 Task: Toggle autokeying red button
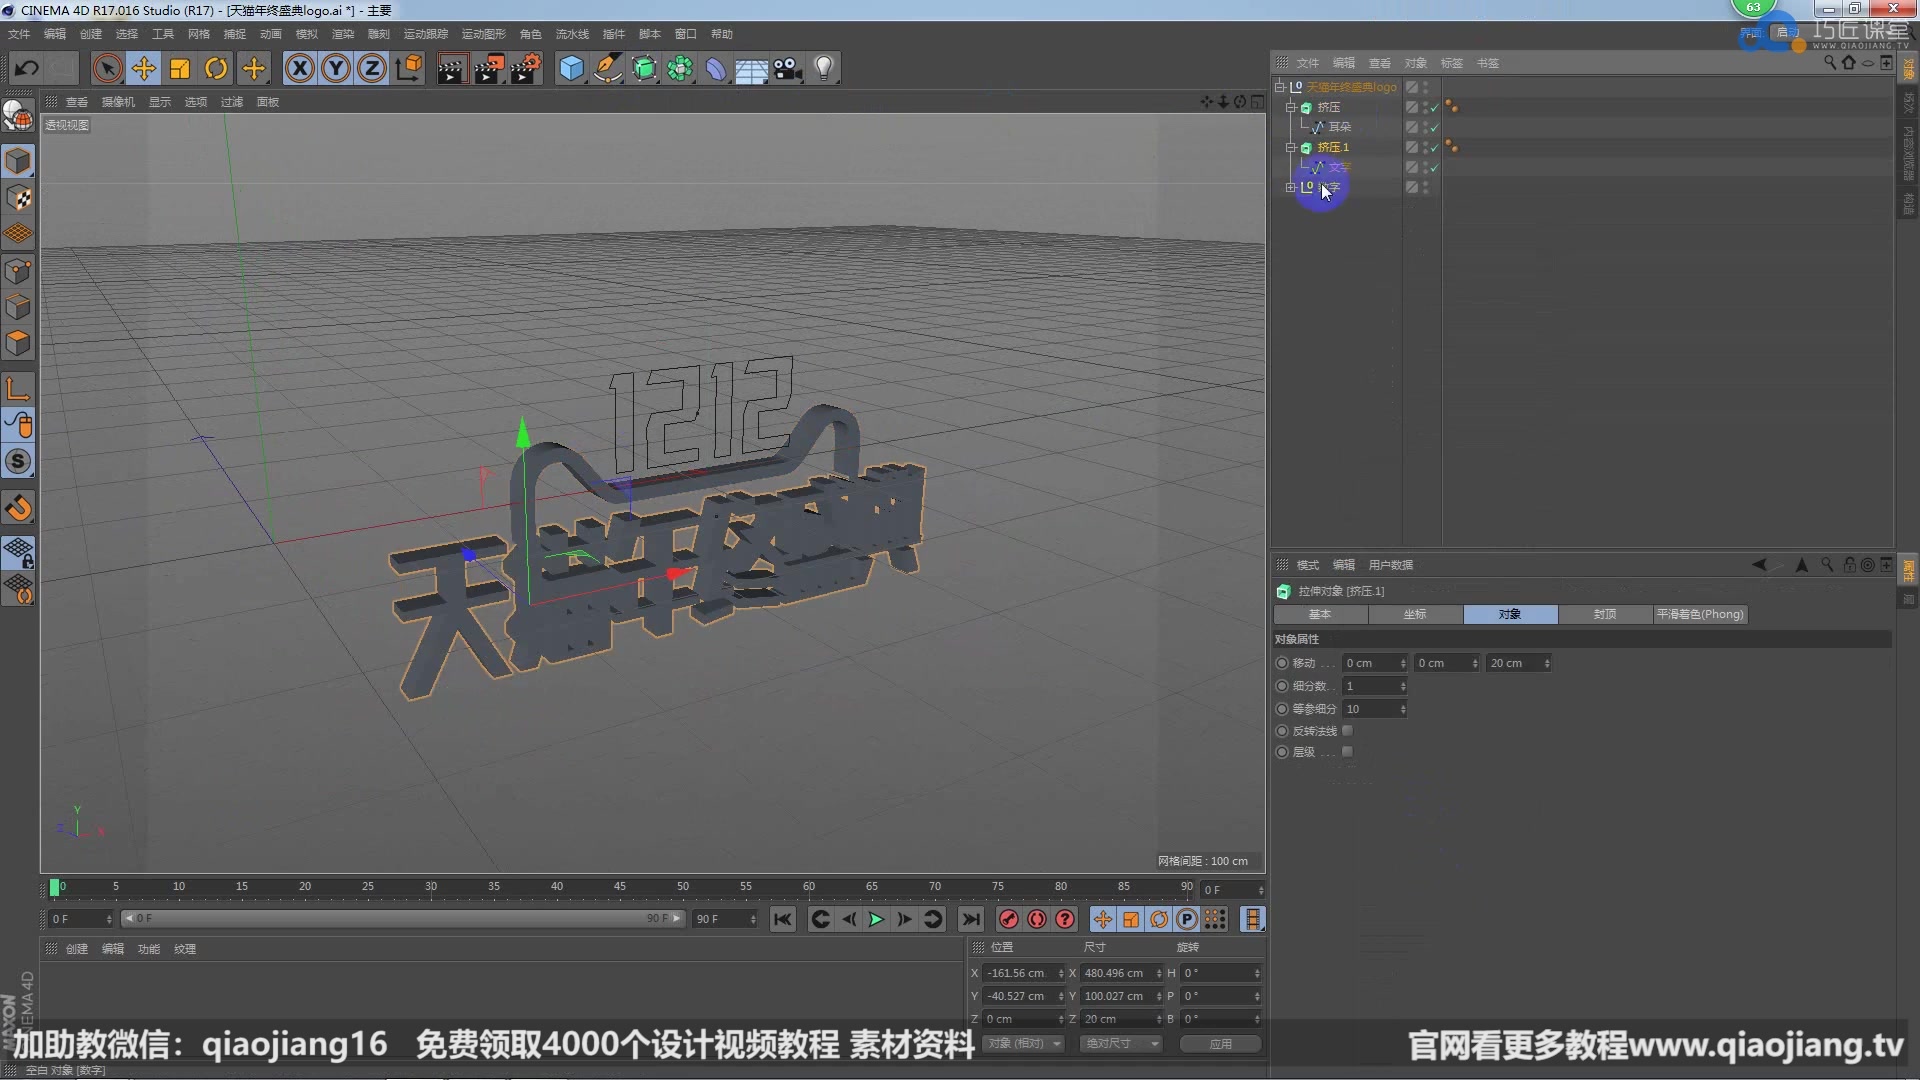1037,919
